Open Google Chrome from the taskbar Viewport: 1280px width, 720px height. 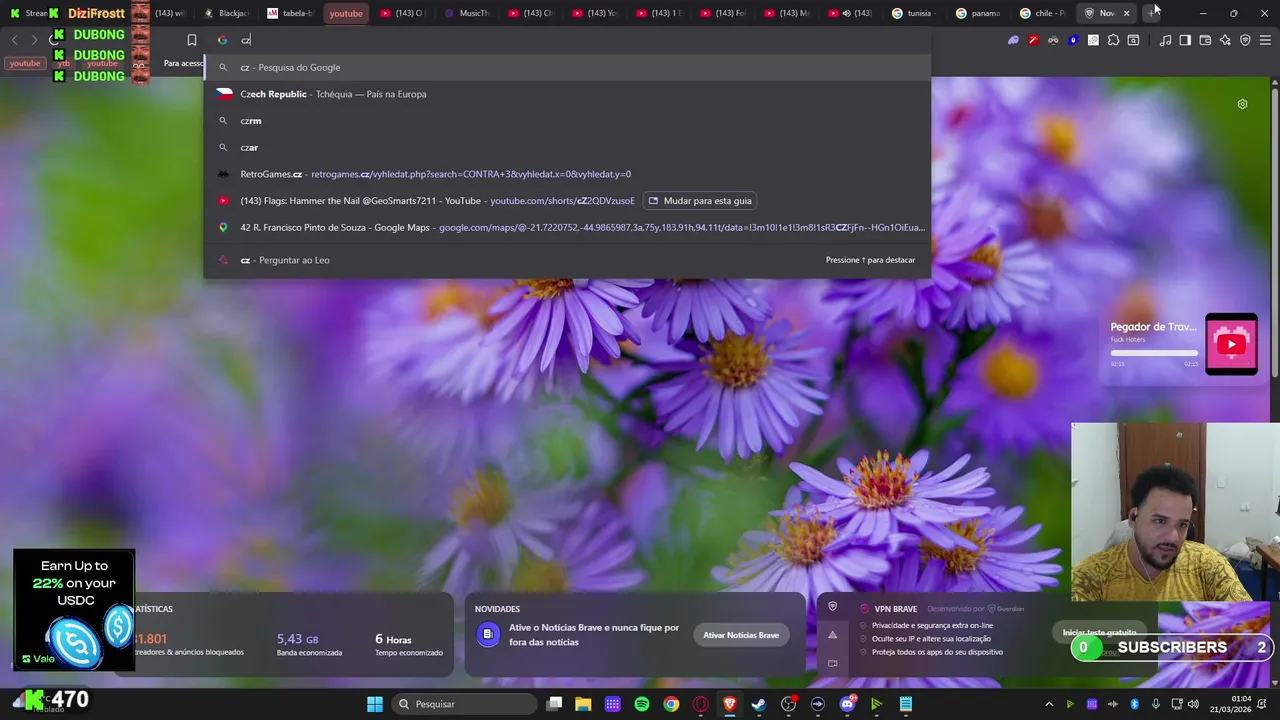[671, 704]
